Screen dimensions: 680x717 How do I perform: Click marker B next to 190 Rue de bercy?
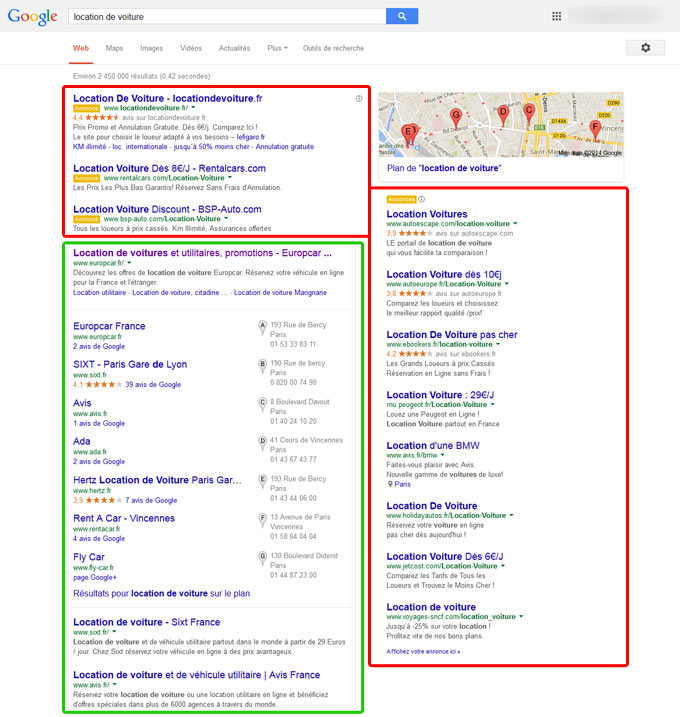(262, 365)
